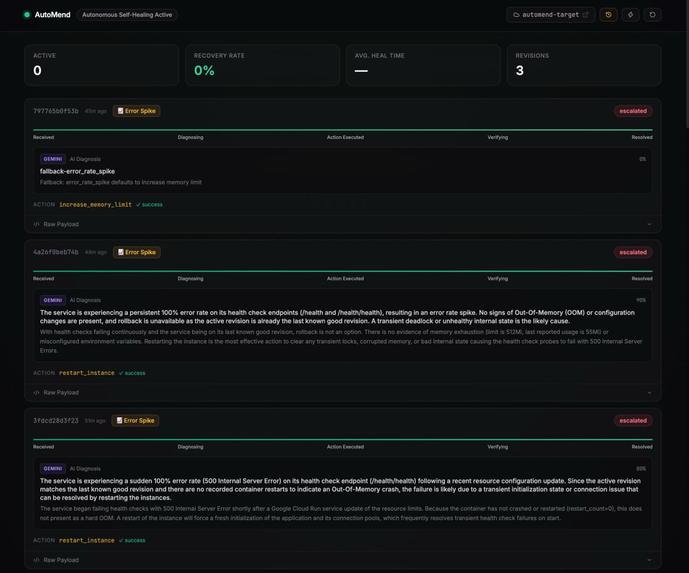Click Verifying stage label on third incident
Viewport: 689px width, 573px height.
coord(497,447)
